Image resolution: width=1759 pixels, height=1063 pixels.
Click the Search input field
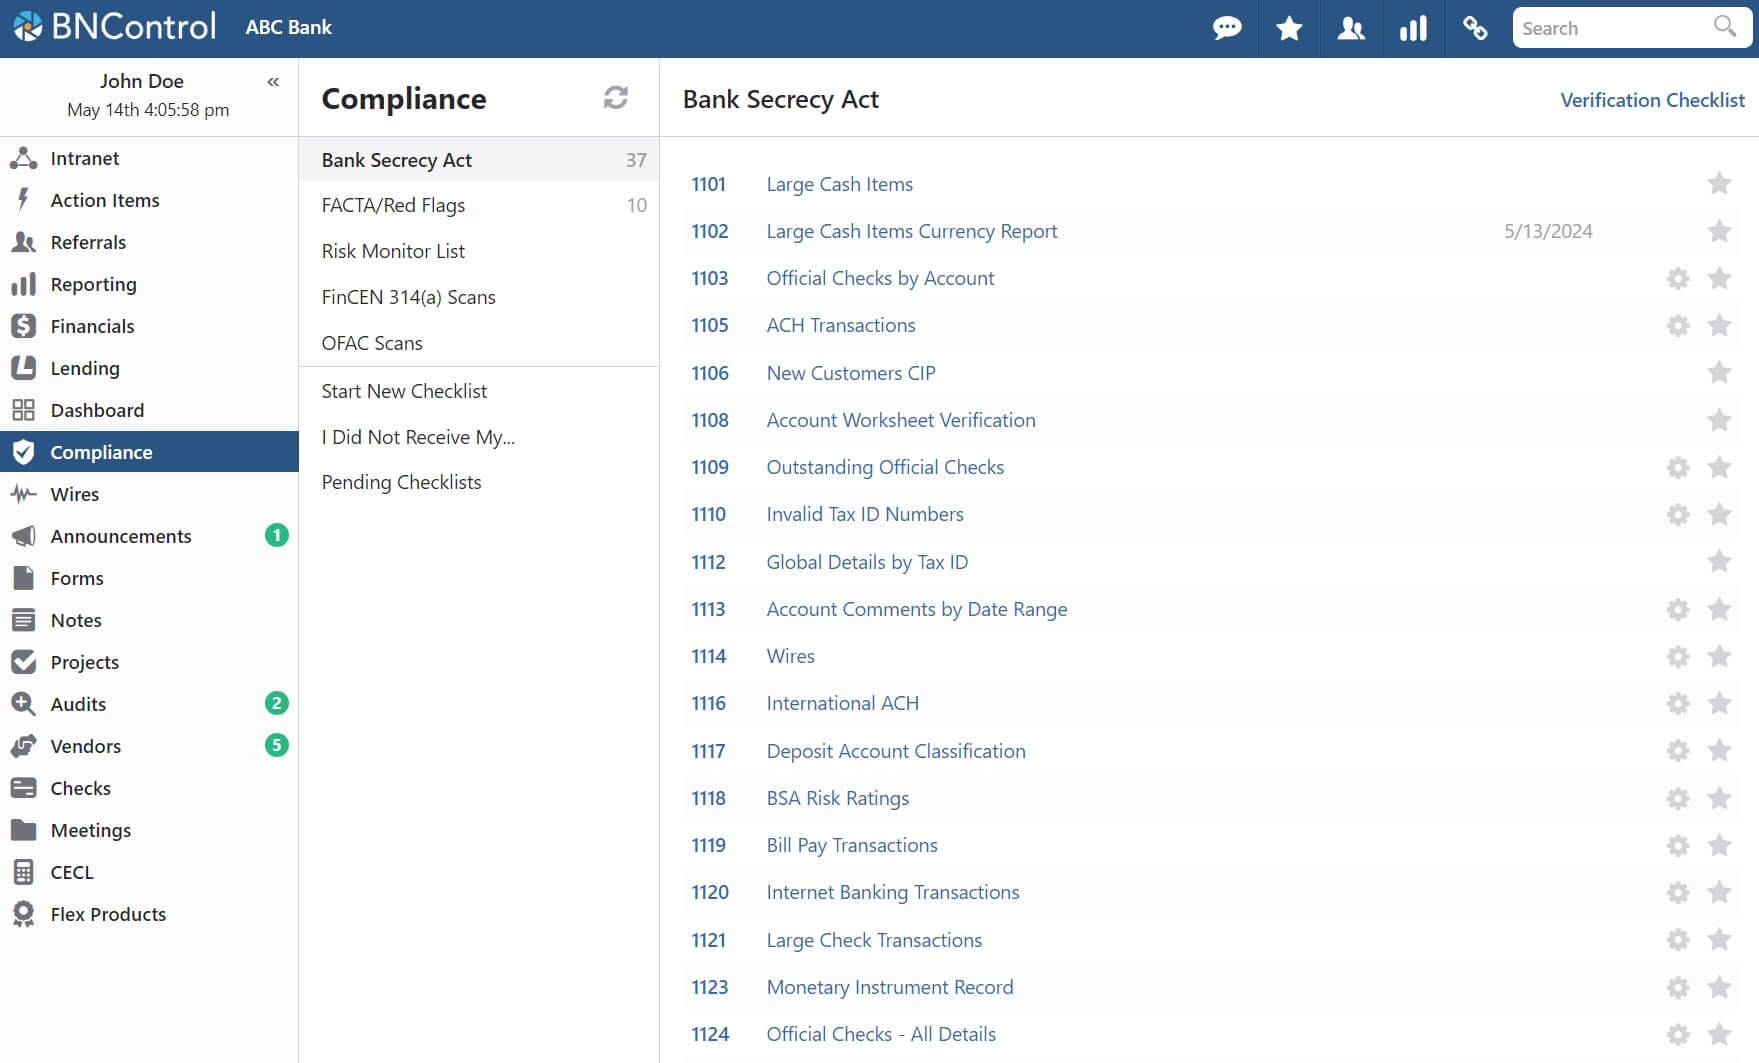[1612, 28]
